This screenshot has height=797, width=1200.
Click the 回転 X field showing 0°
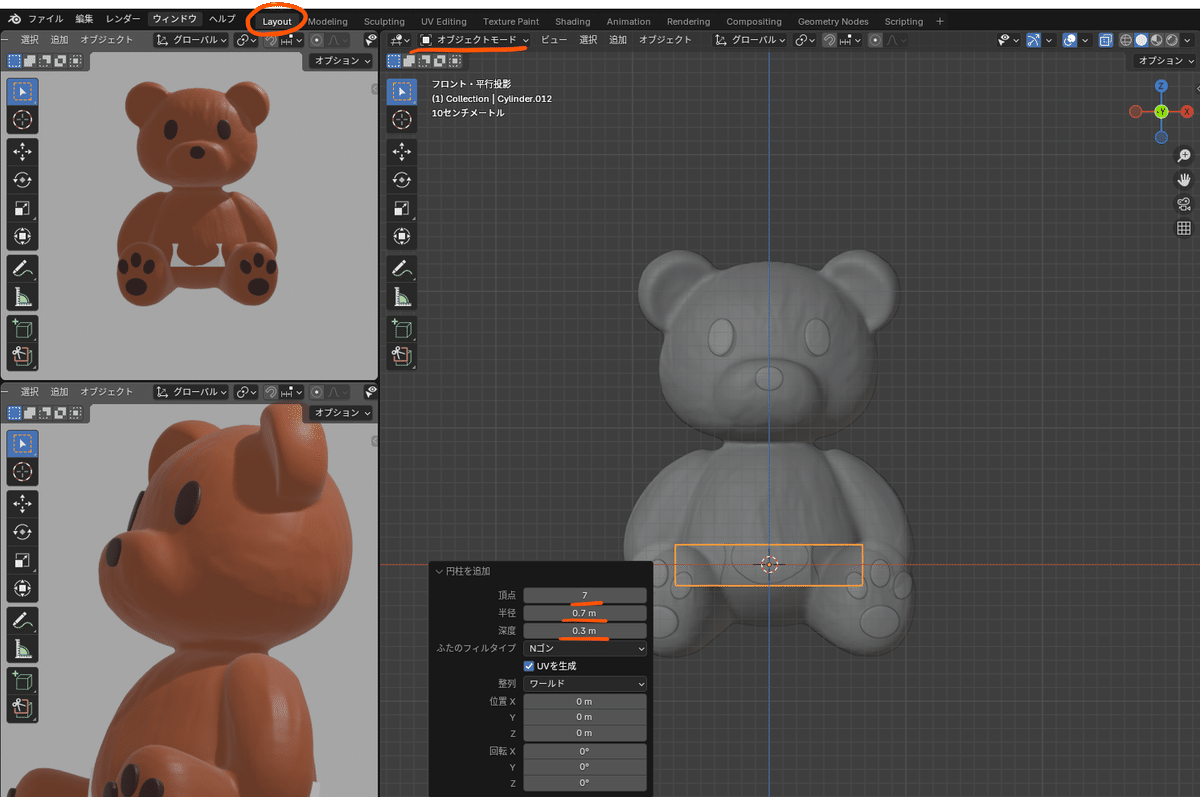585,751
